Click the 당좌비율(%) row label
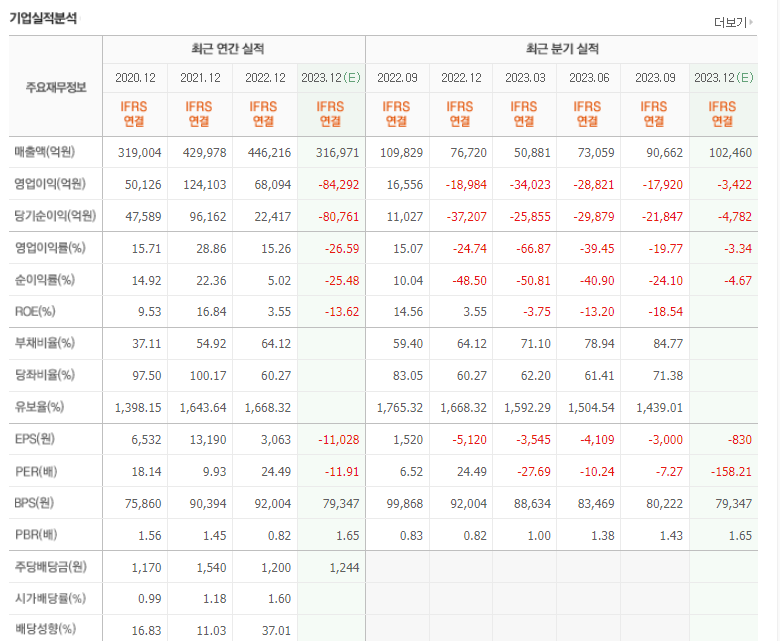Screen dimensions: 780x641 [45, 375]
